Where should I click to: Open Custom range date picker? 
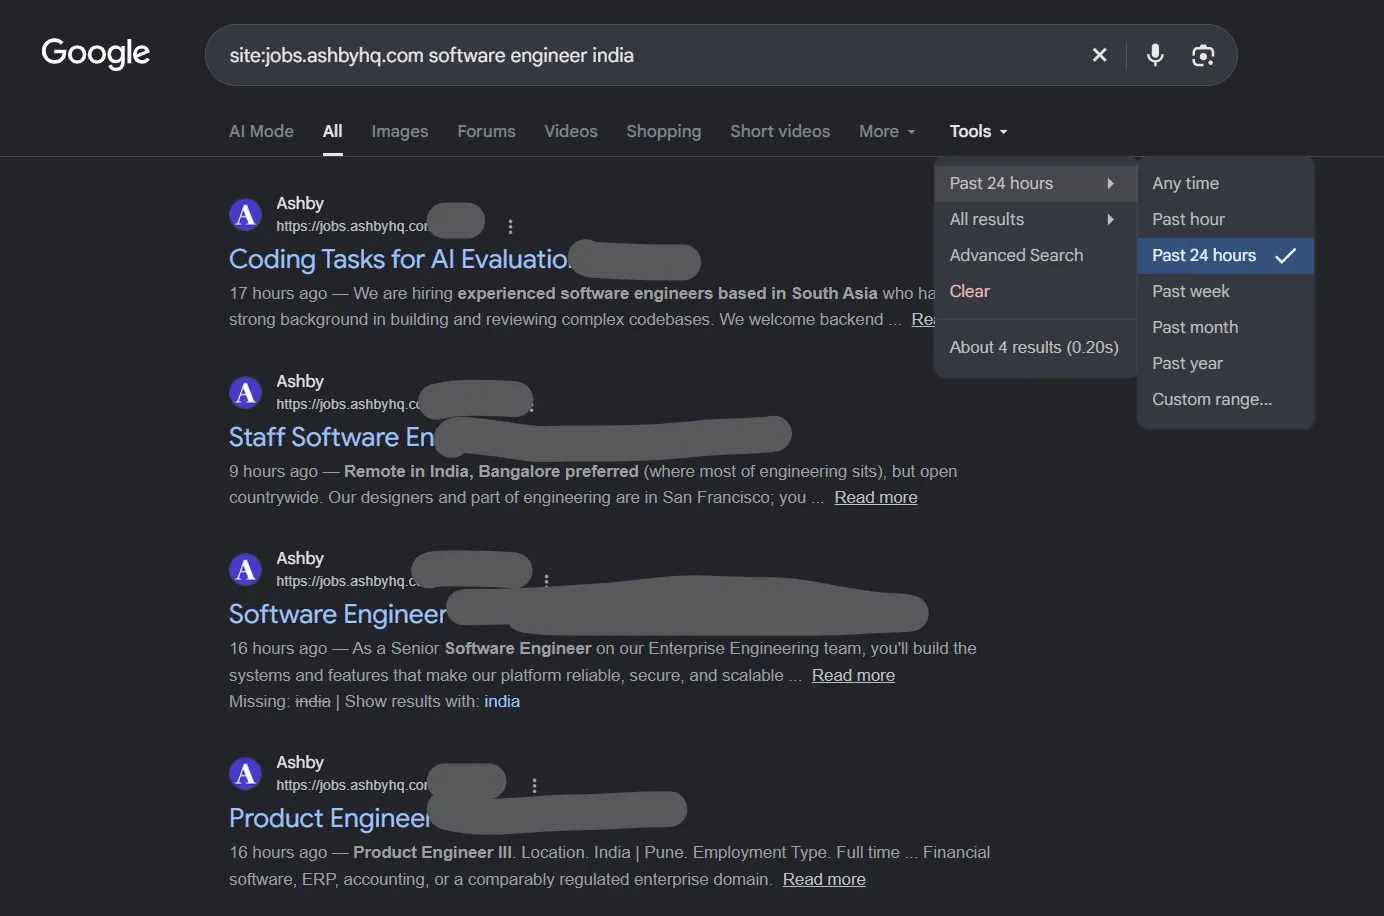coord(1225,399)
